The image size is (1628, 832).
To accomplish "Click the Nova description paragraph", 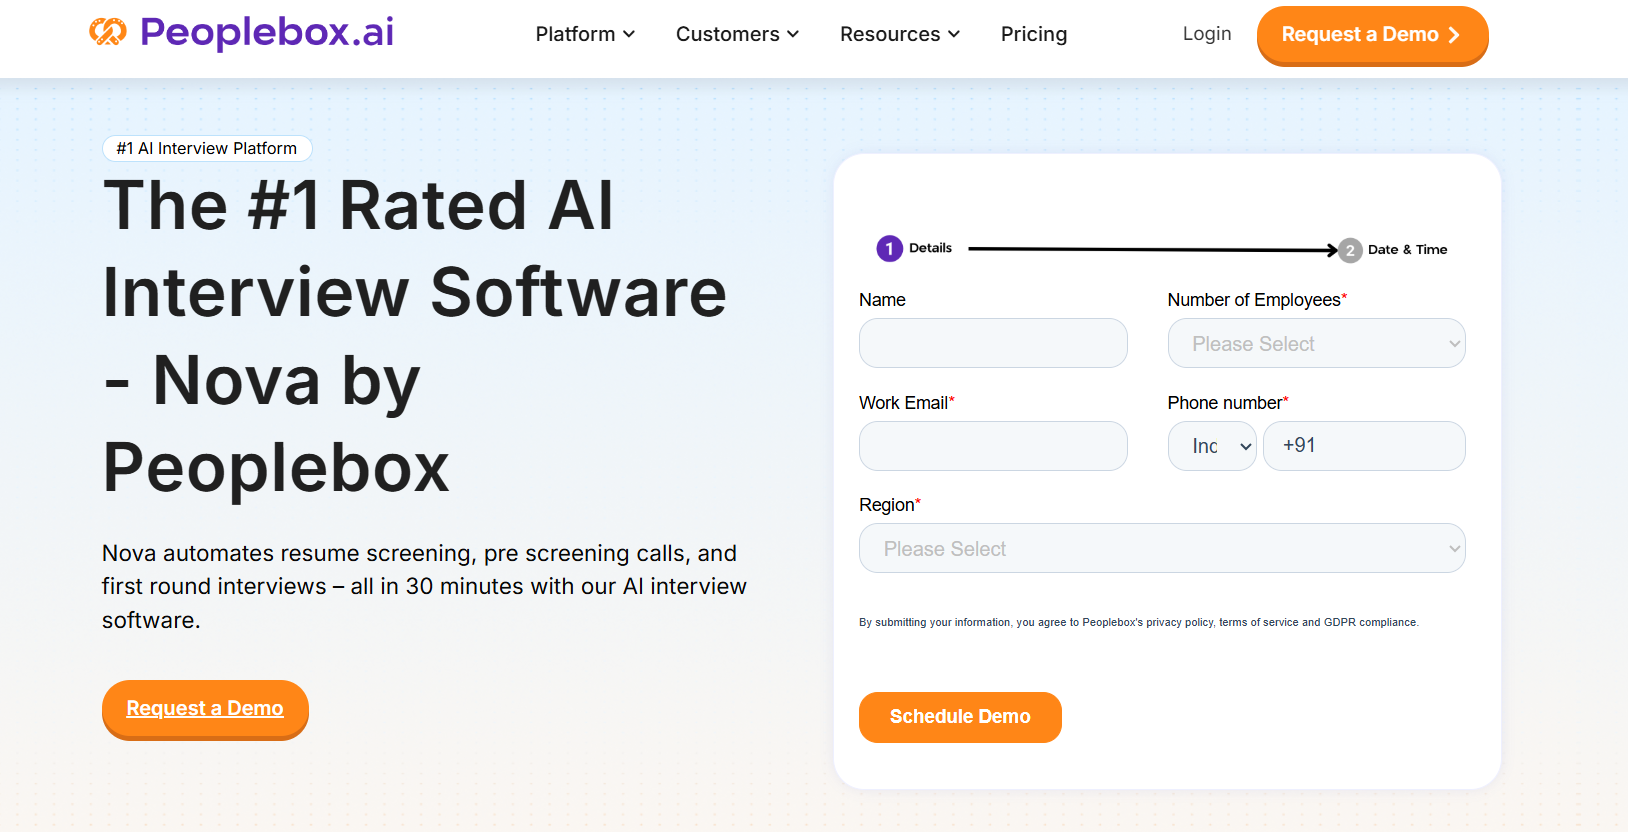I will (424, 586).
